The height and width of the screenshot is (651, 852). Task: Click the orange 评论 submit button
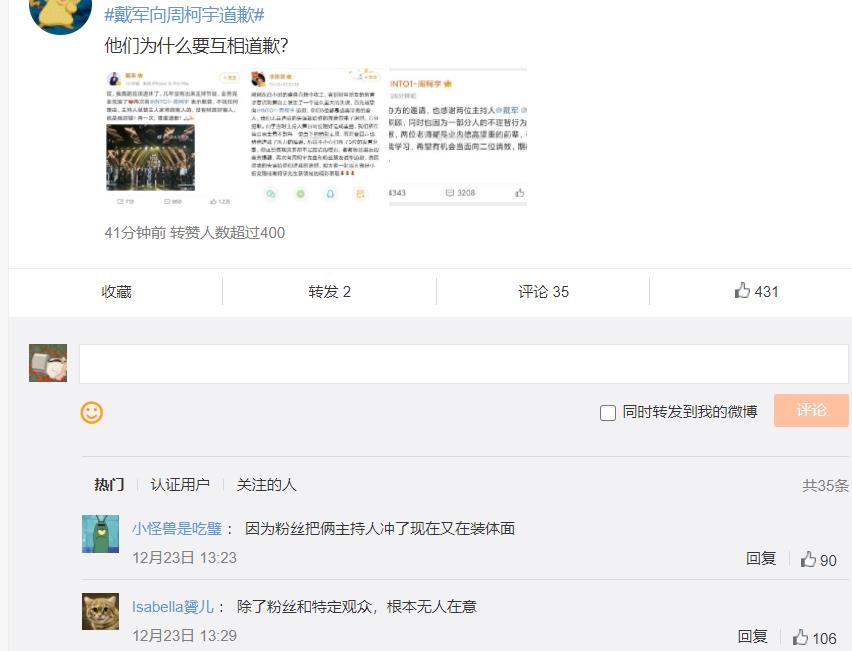click(812, 411)
